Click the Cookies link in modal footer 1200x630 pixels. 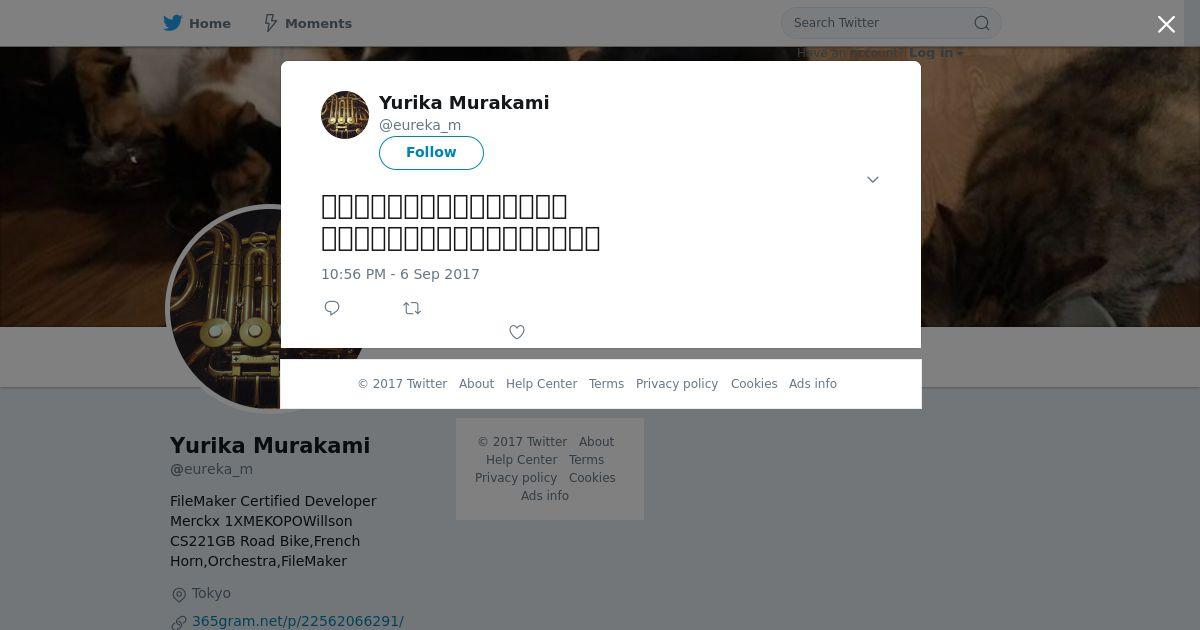(x=754, y=384)
